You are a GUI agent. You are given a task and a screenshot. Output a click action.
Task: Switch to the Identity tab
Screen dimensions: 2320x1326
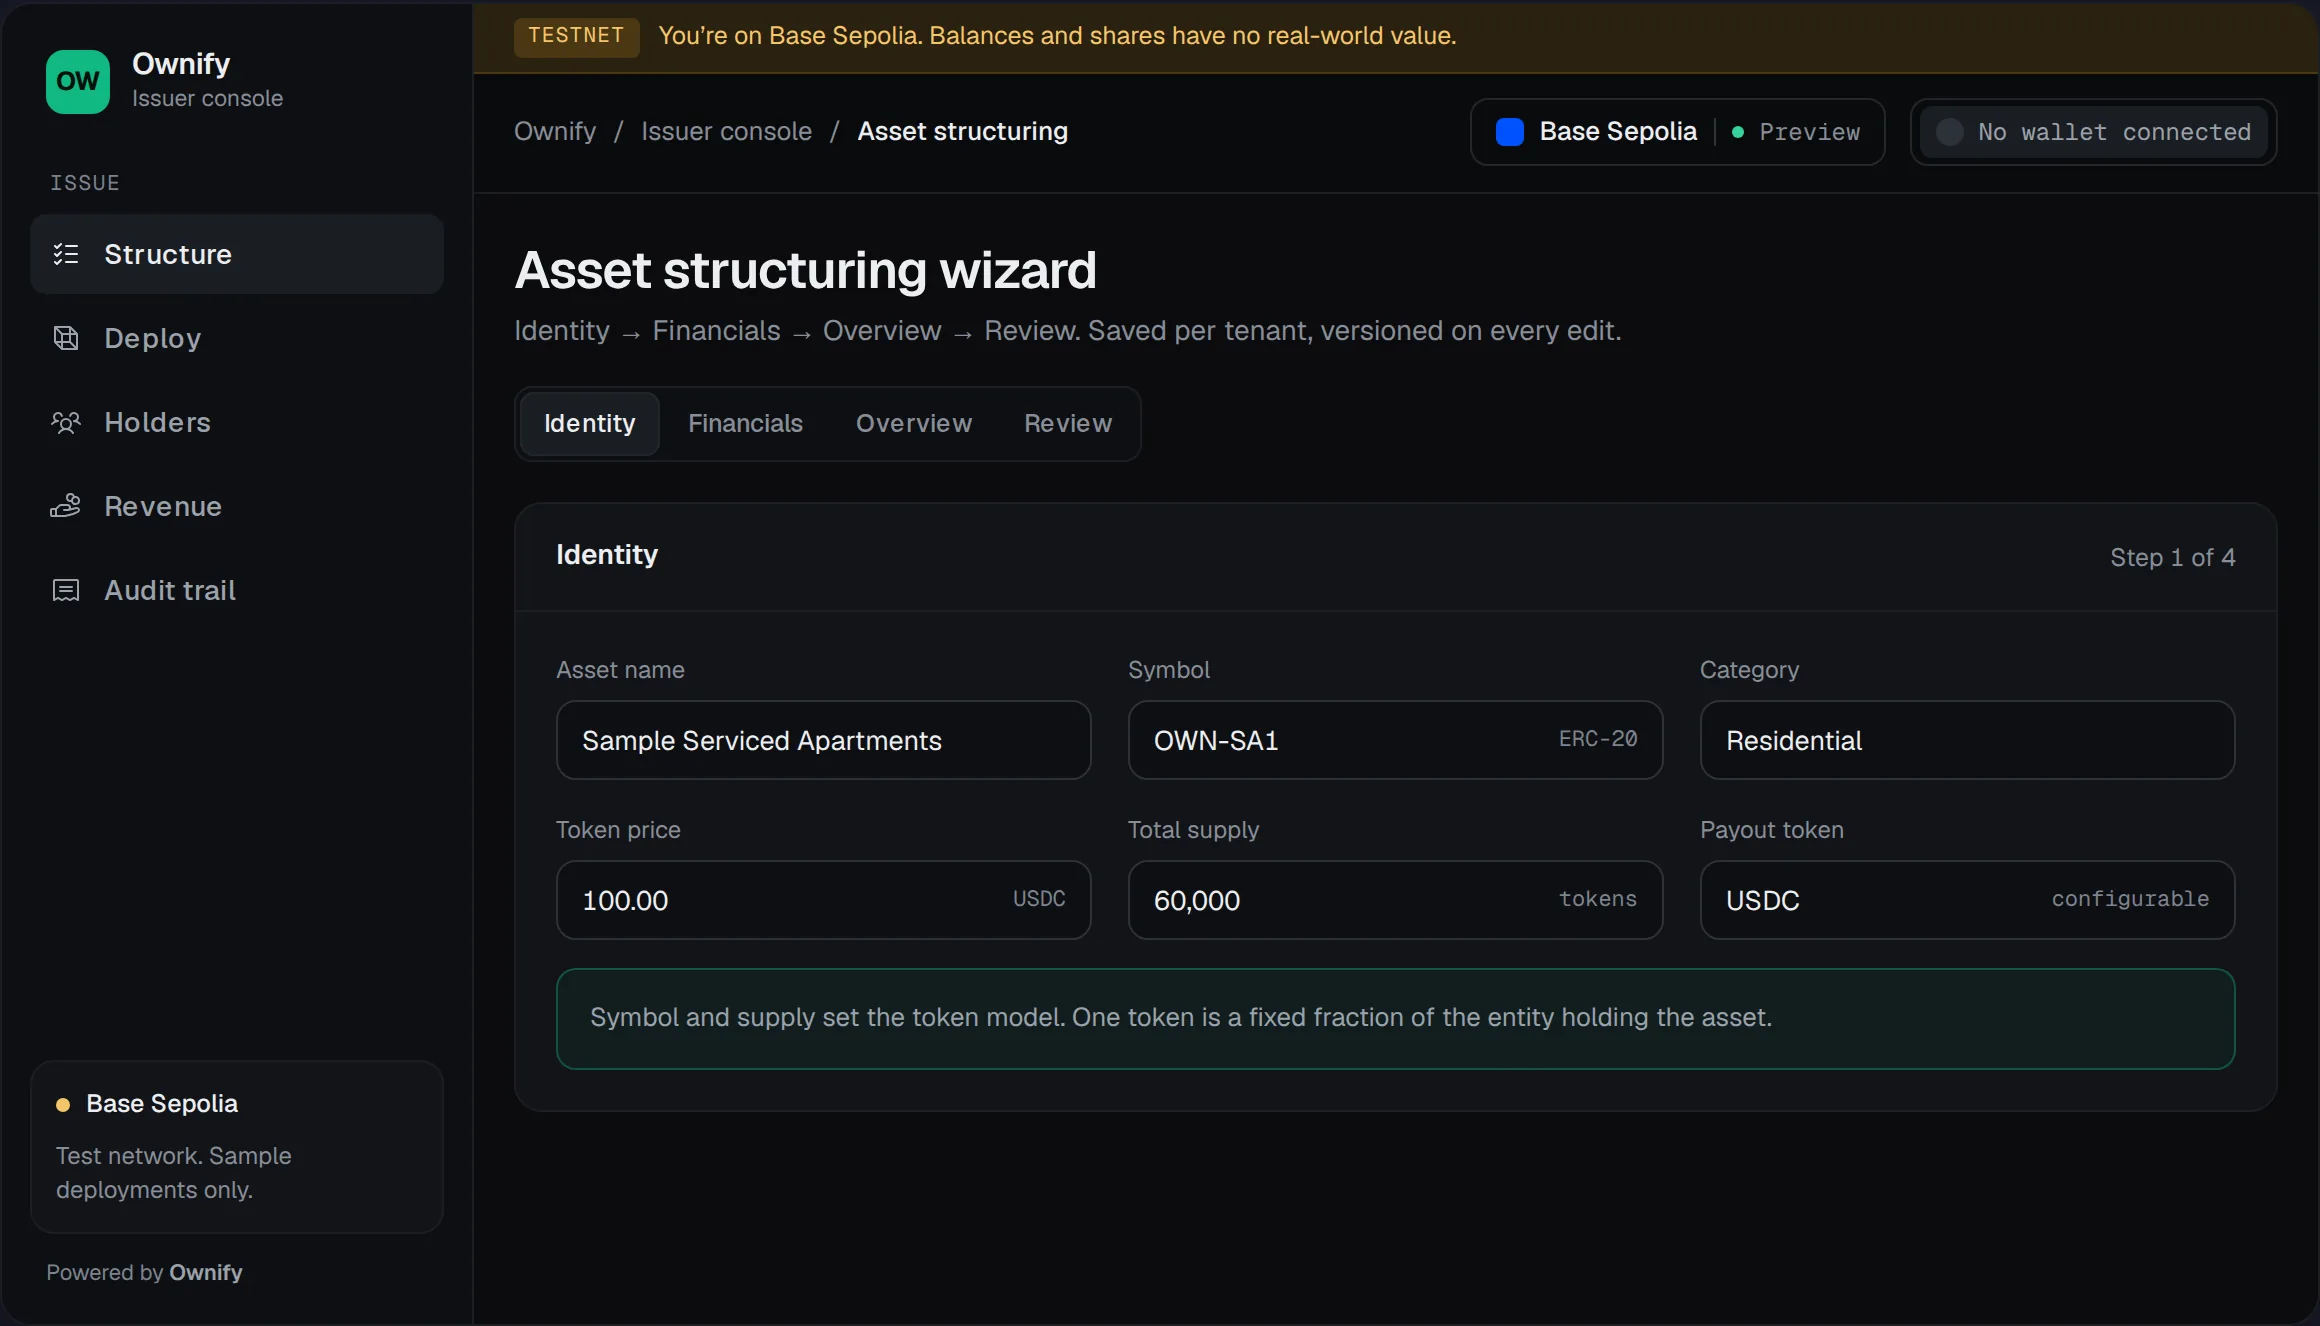point(590,424)
